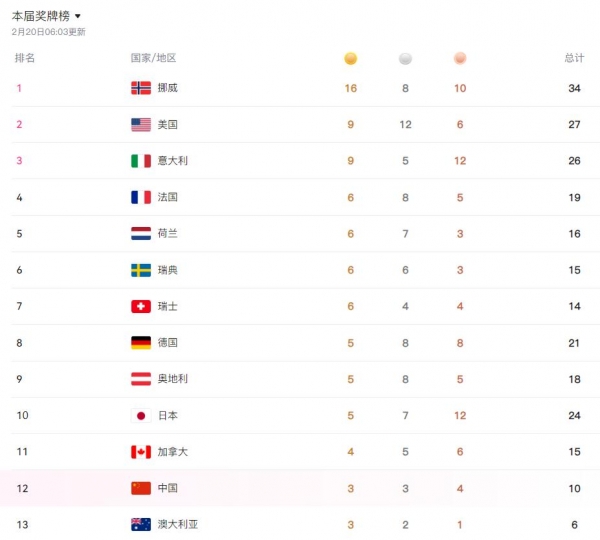
Task: Click the Japan flag icon
Action: [141, 415]
